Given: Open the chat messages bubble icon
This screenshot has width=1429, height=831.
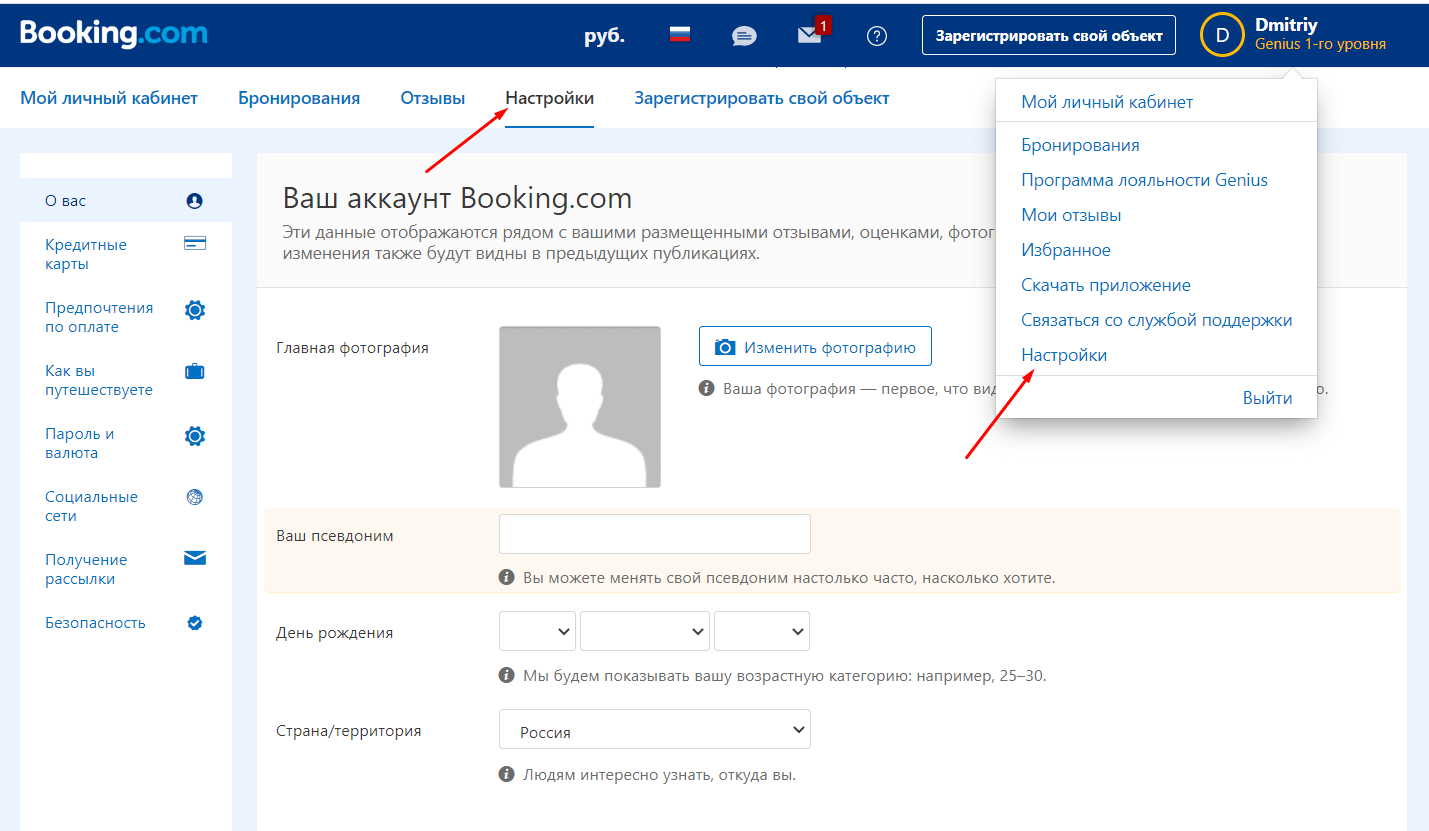Looking at the screenshot, I should tap(744, 36).
